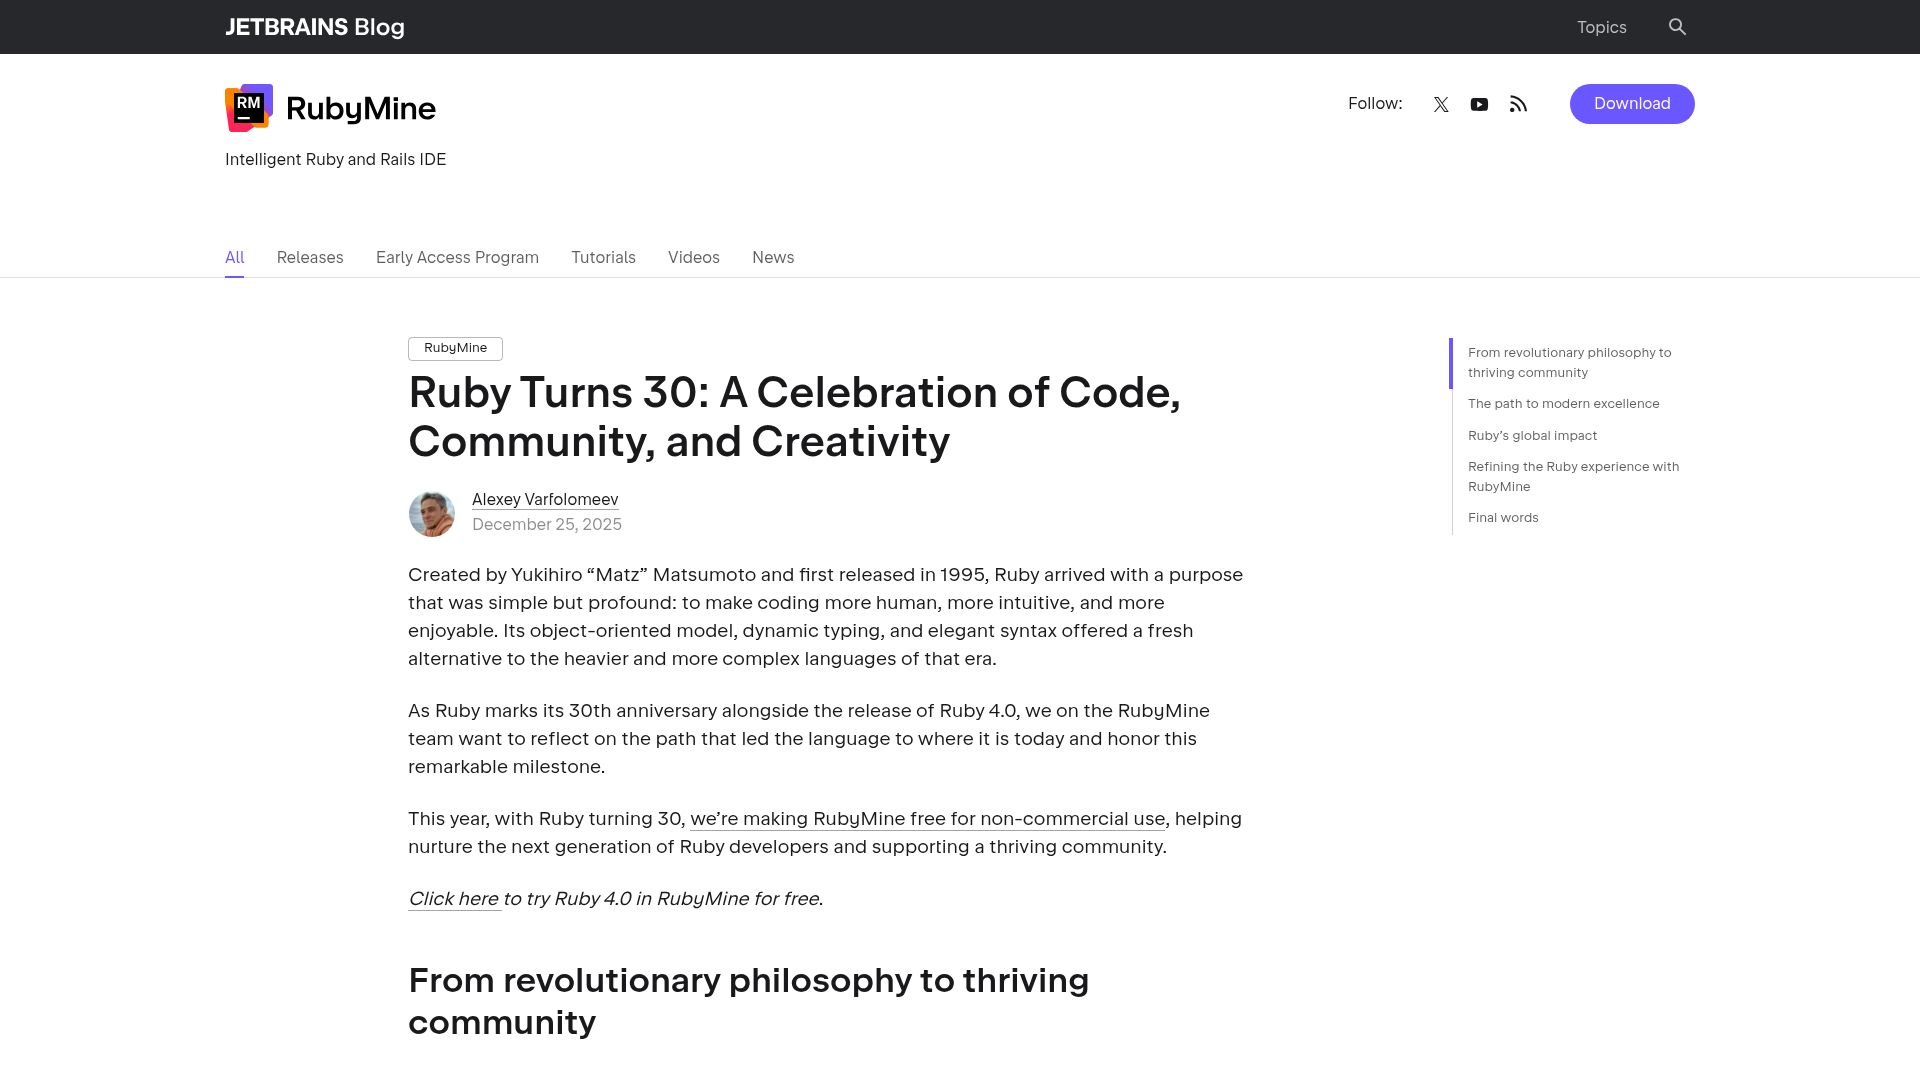Follow the free non-commercial use link

click(x=927, y=819)
